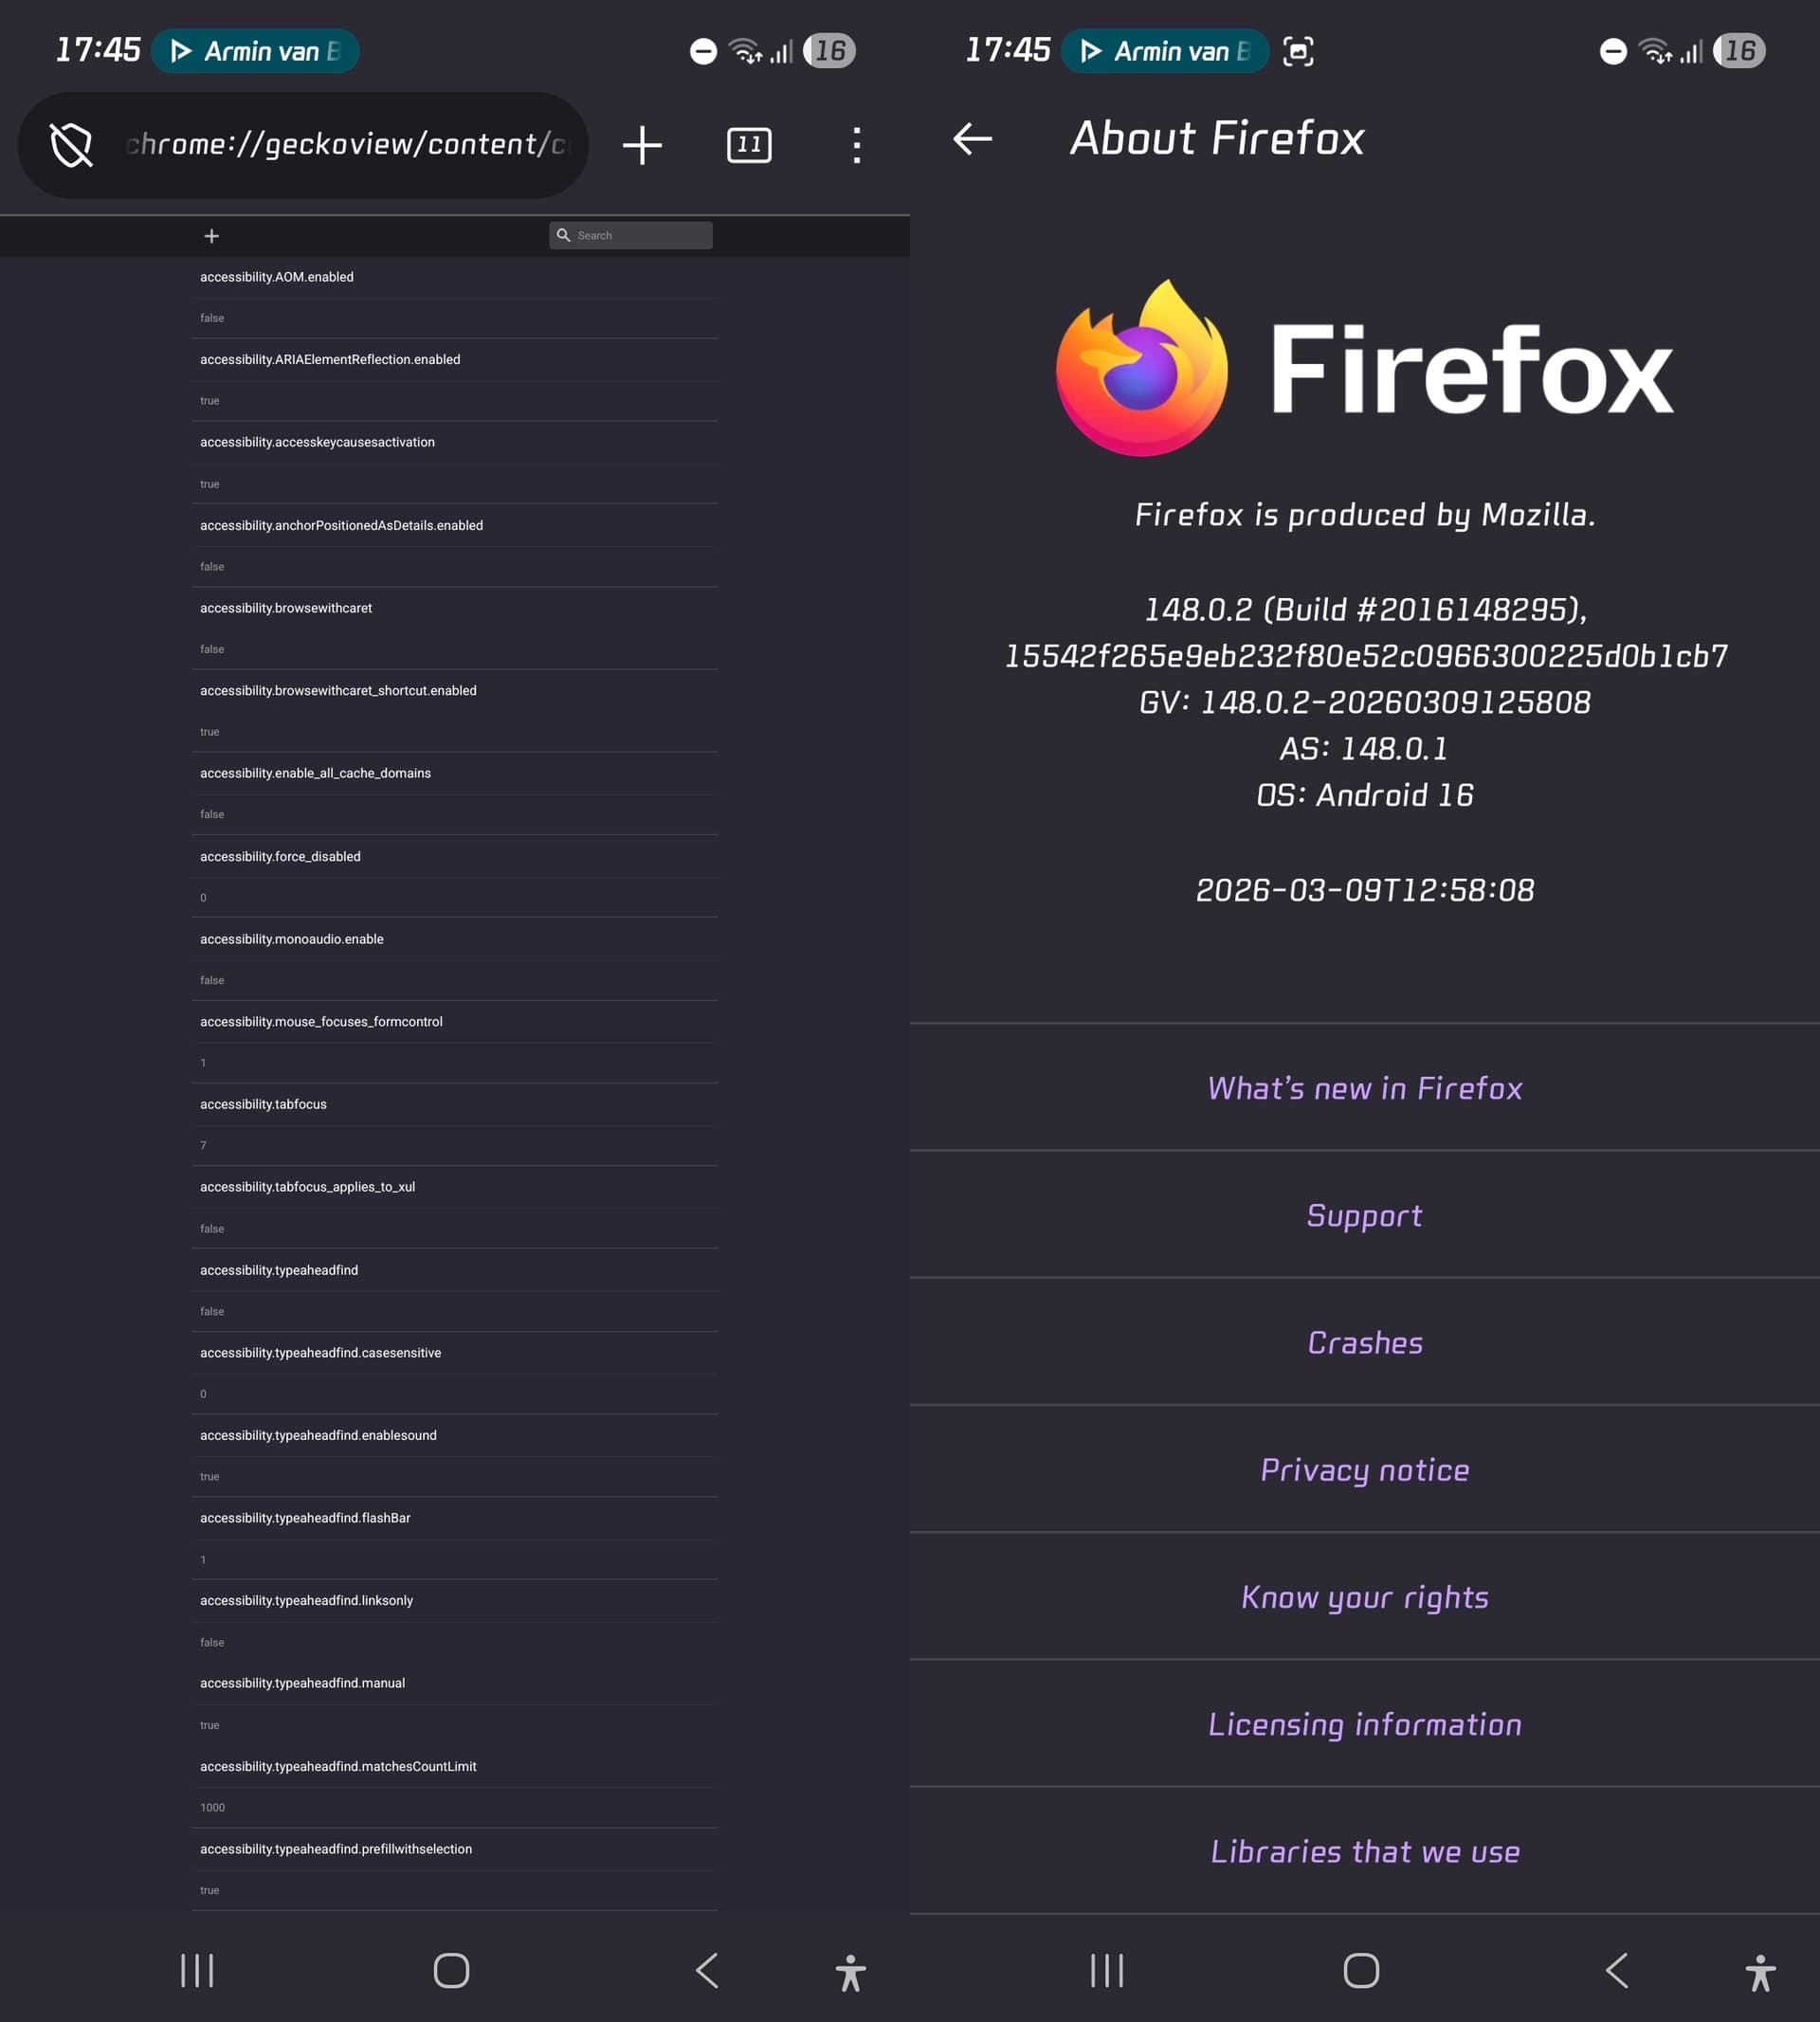Open the Privacy notice link

(x=1364, y=1469)
